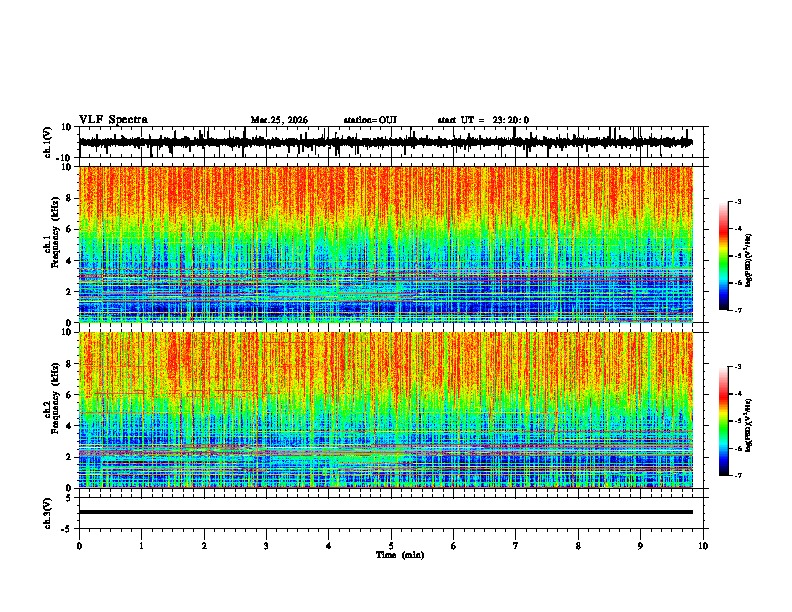Click time axis tick label "1"

(141, 546)
